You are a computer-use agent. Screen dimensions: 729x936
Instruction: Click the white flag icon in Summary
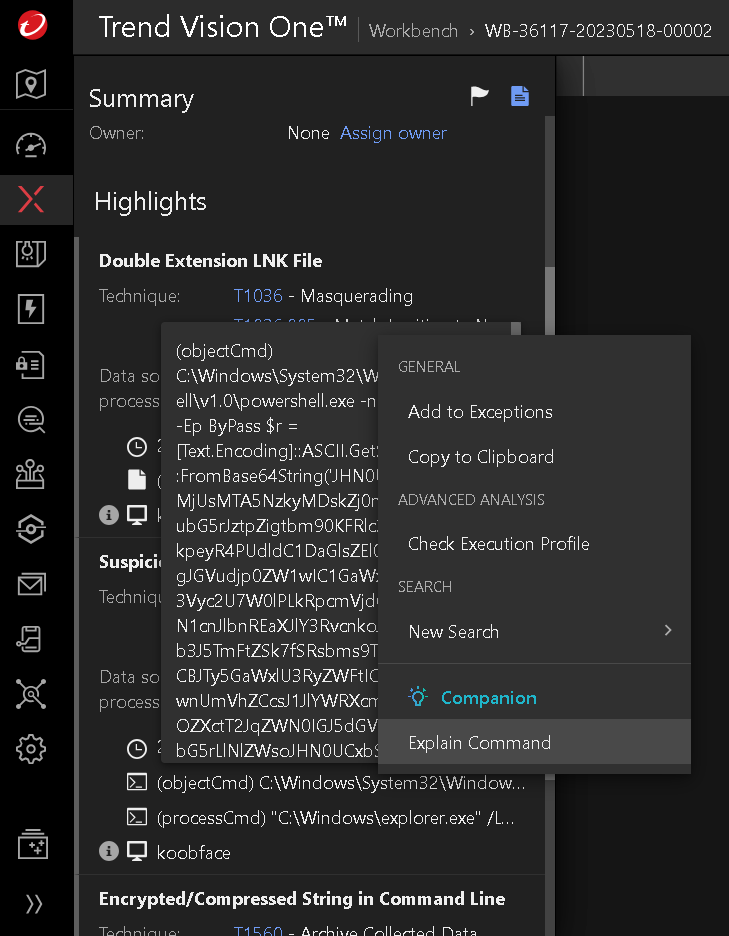click(480, 96)
